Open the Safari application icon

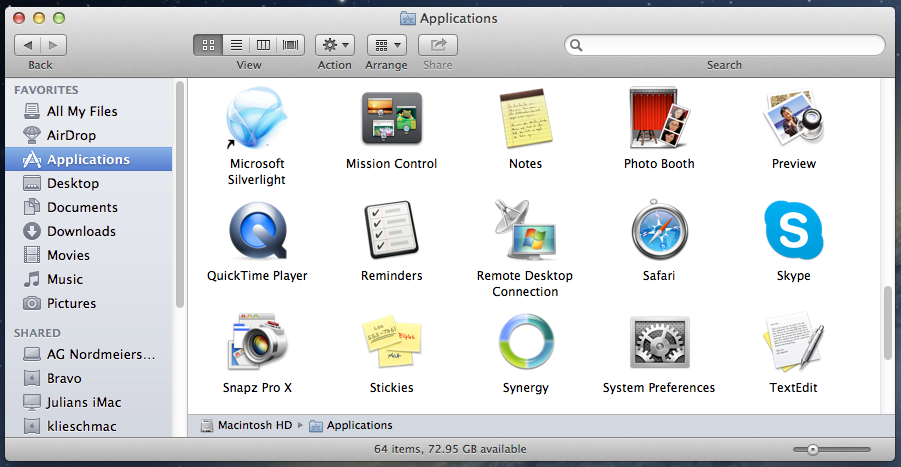tap(659, 230)
